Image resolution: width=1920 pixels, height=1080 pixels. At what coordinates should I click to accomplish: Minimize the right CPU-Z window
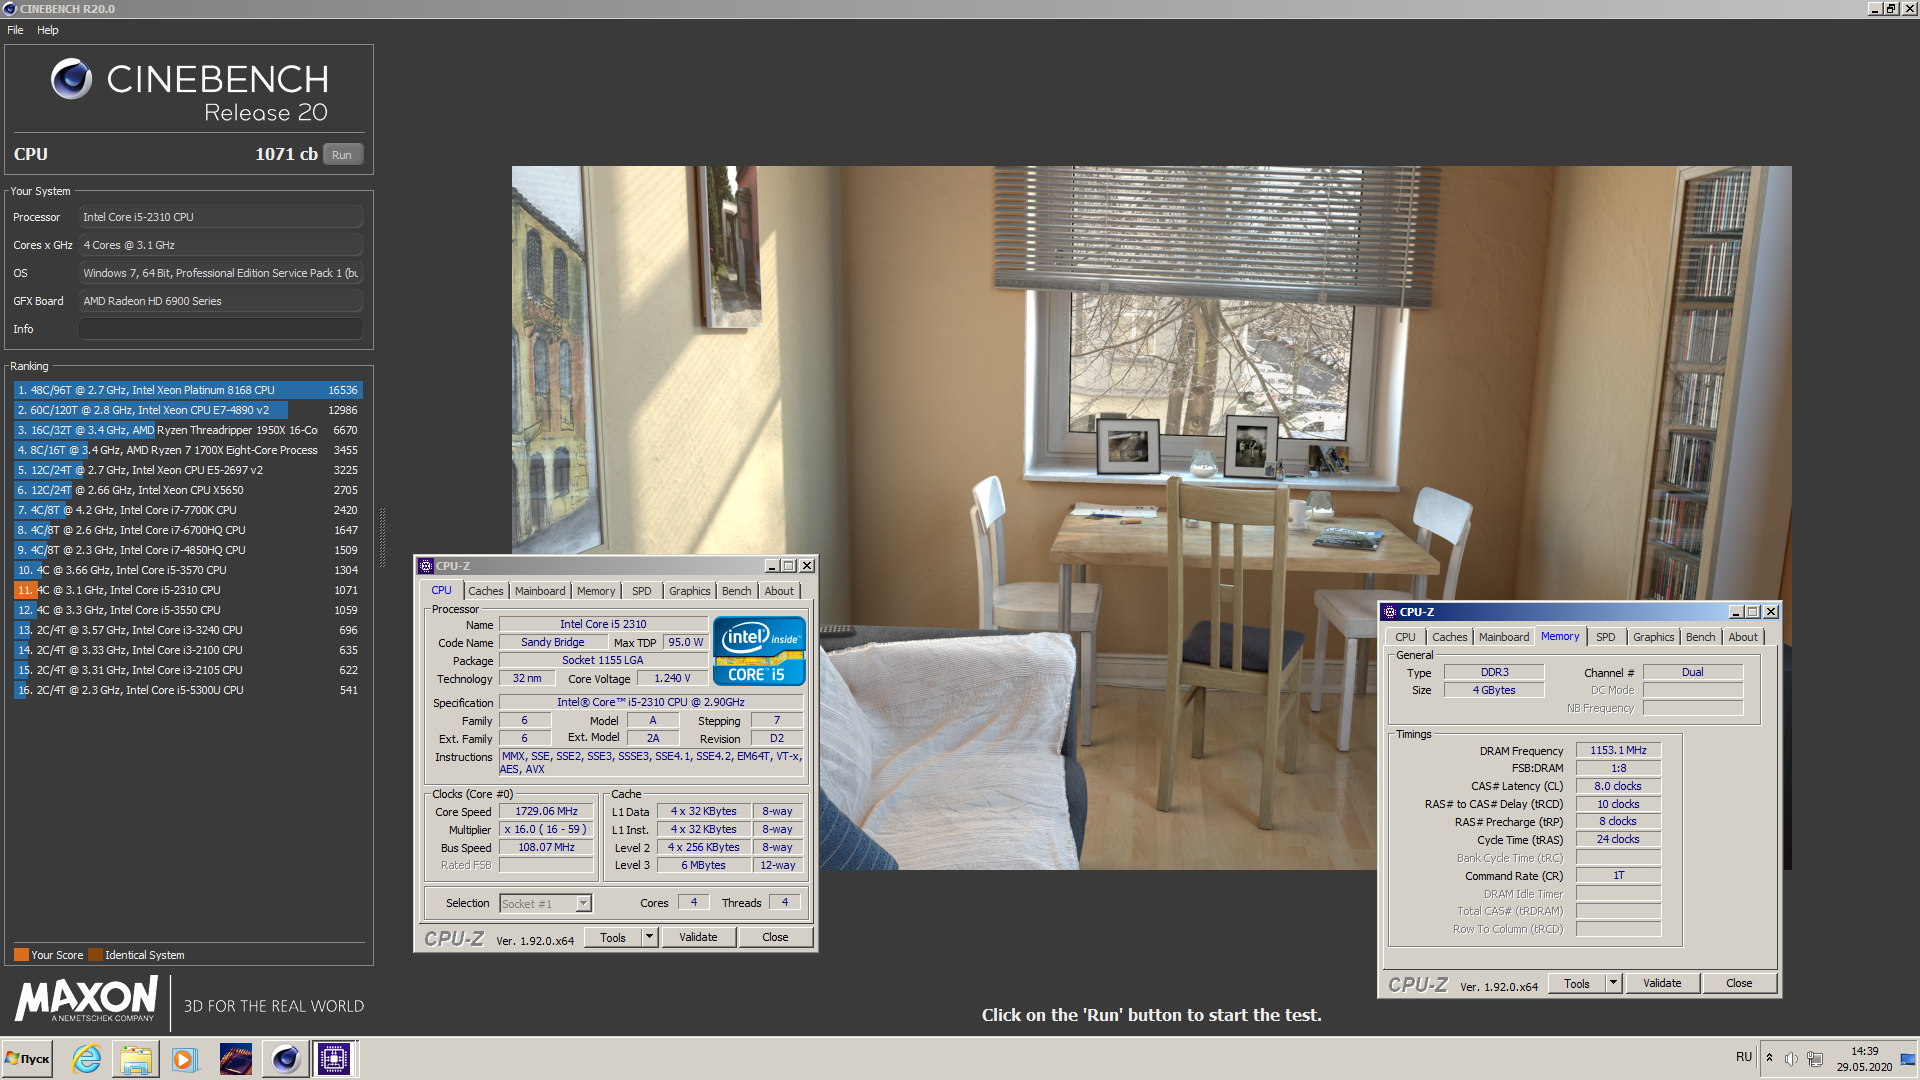click(x=1735, y=612)
